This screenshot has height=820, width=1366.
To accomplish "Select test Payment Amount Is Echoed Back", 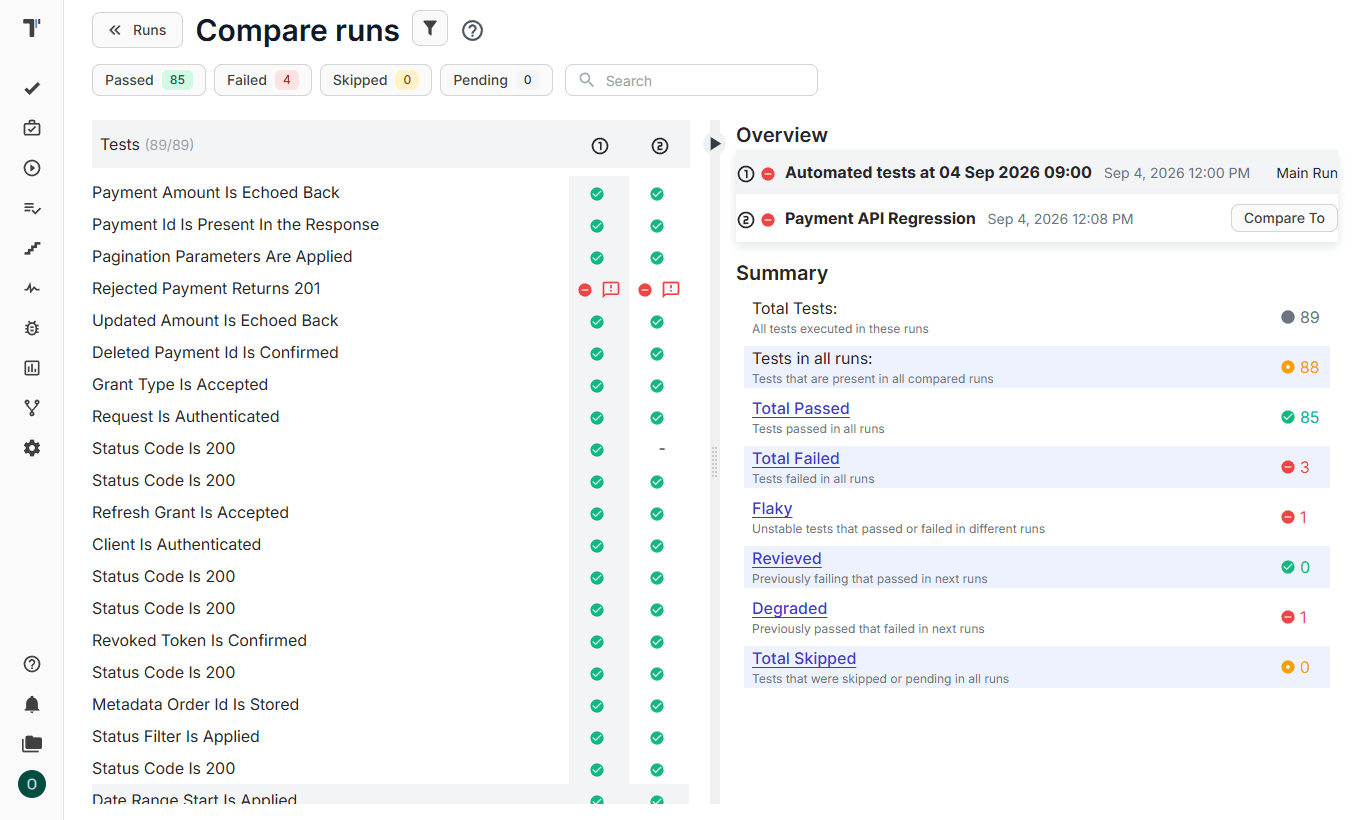I will [x=216, y=192].
